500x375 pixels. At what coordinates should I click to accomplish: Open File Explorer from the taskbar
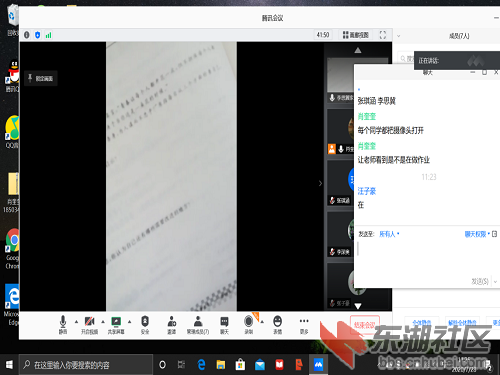221,365
